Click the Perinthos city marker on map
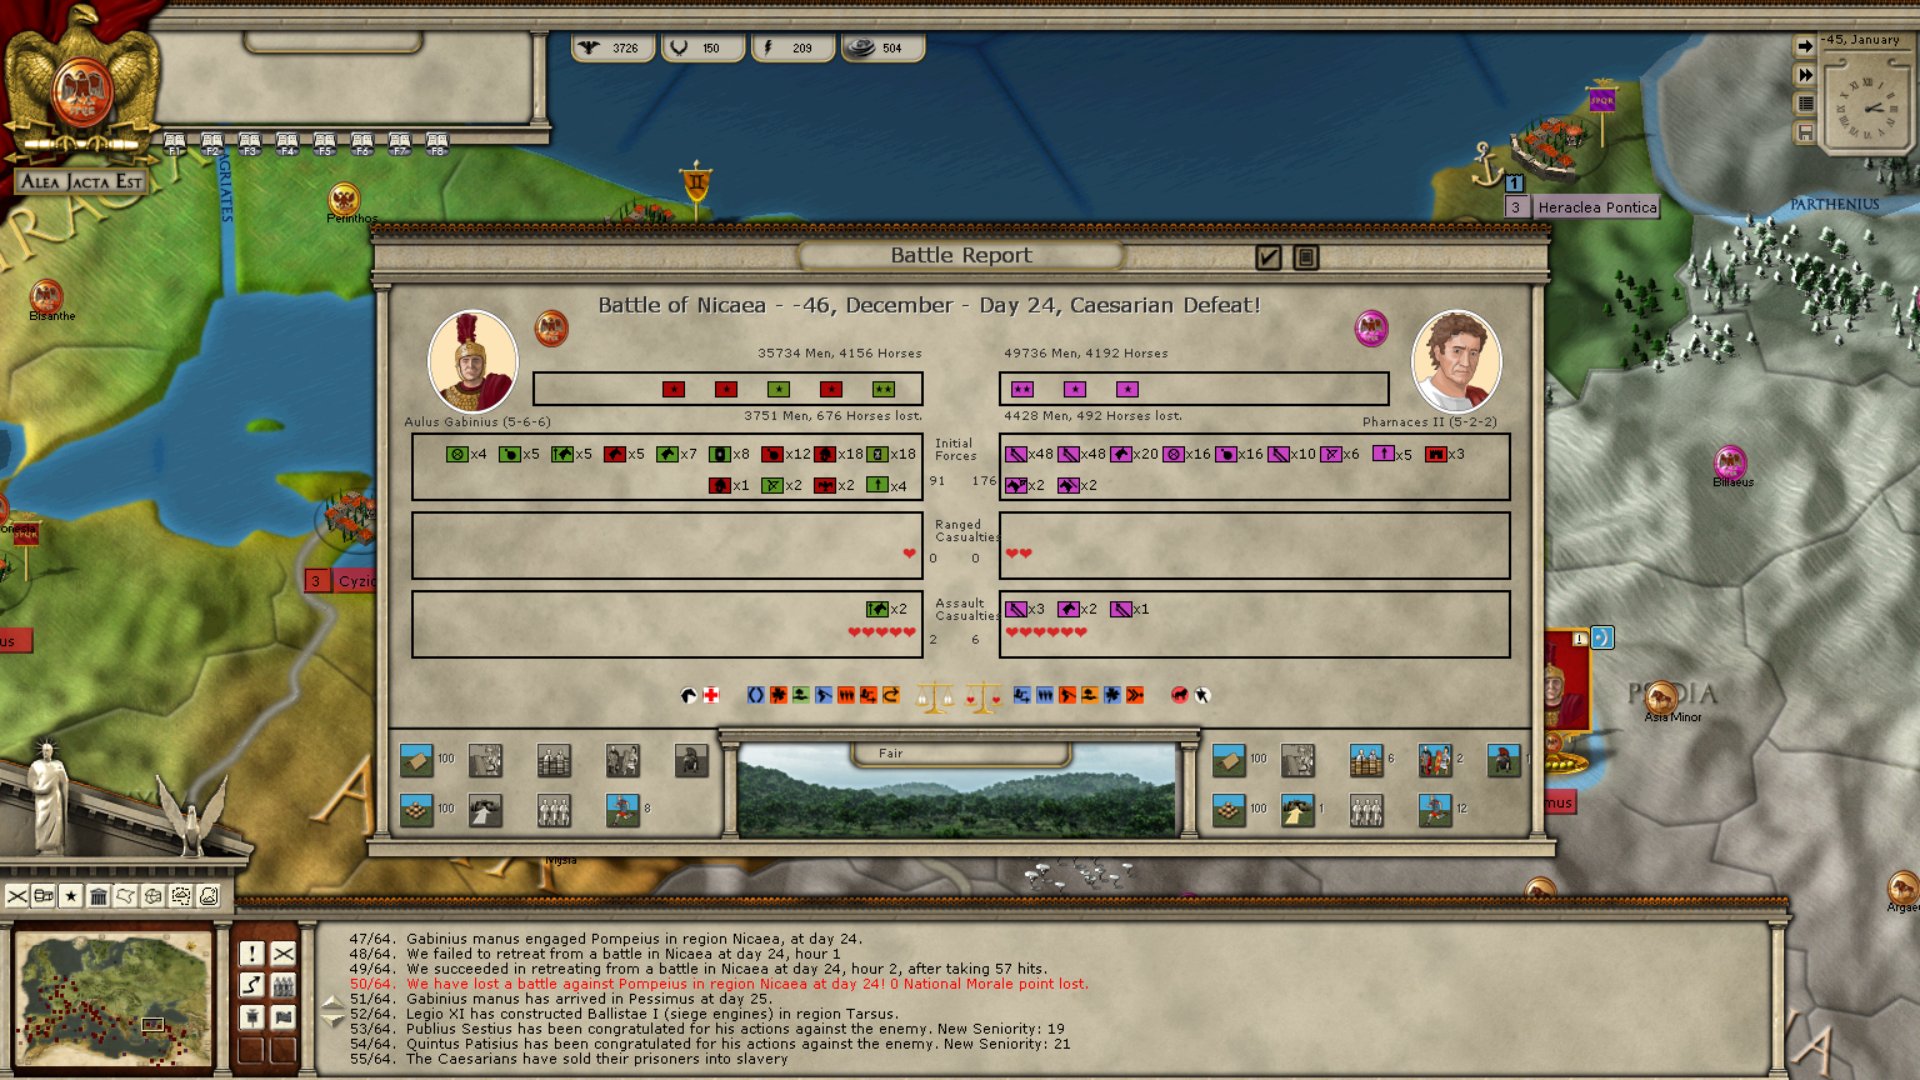The height and width of the screenshot is (1080, 1920). pyautogui.click(x=344, y=199)
